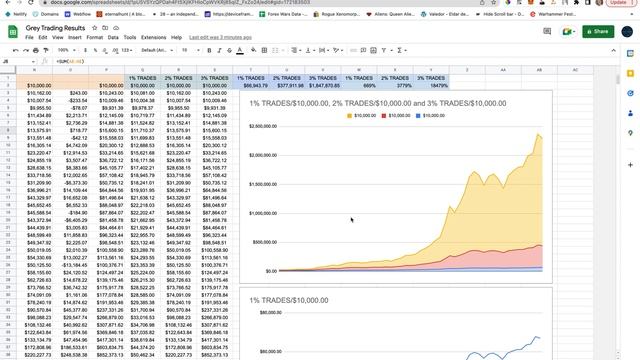The height and width of the screenshot is (360, 640).
Task: Click the cloud document status icon
Action: [116, 28]
